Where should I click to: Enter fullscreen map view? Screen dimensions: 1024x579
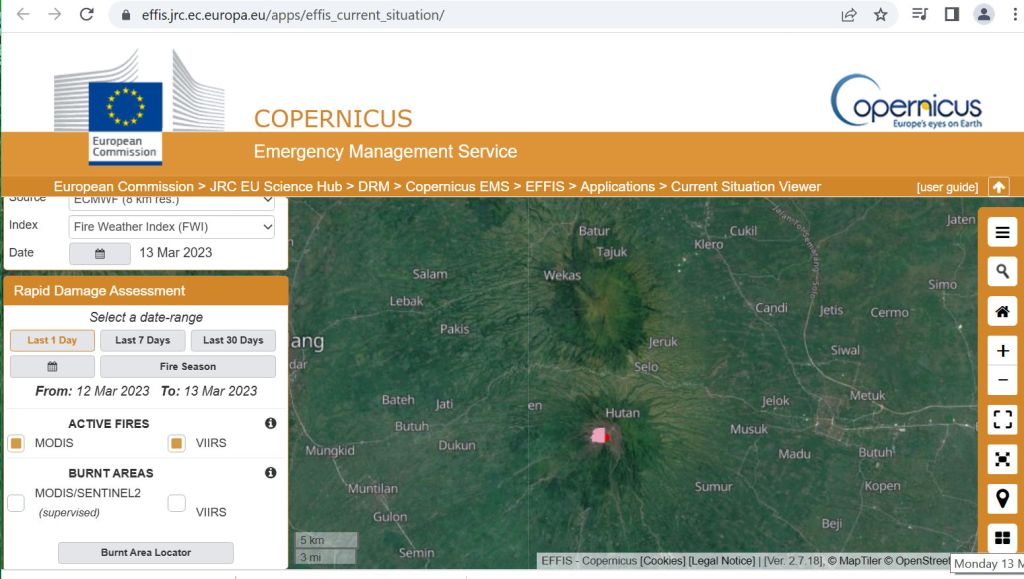(1002, 420)
